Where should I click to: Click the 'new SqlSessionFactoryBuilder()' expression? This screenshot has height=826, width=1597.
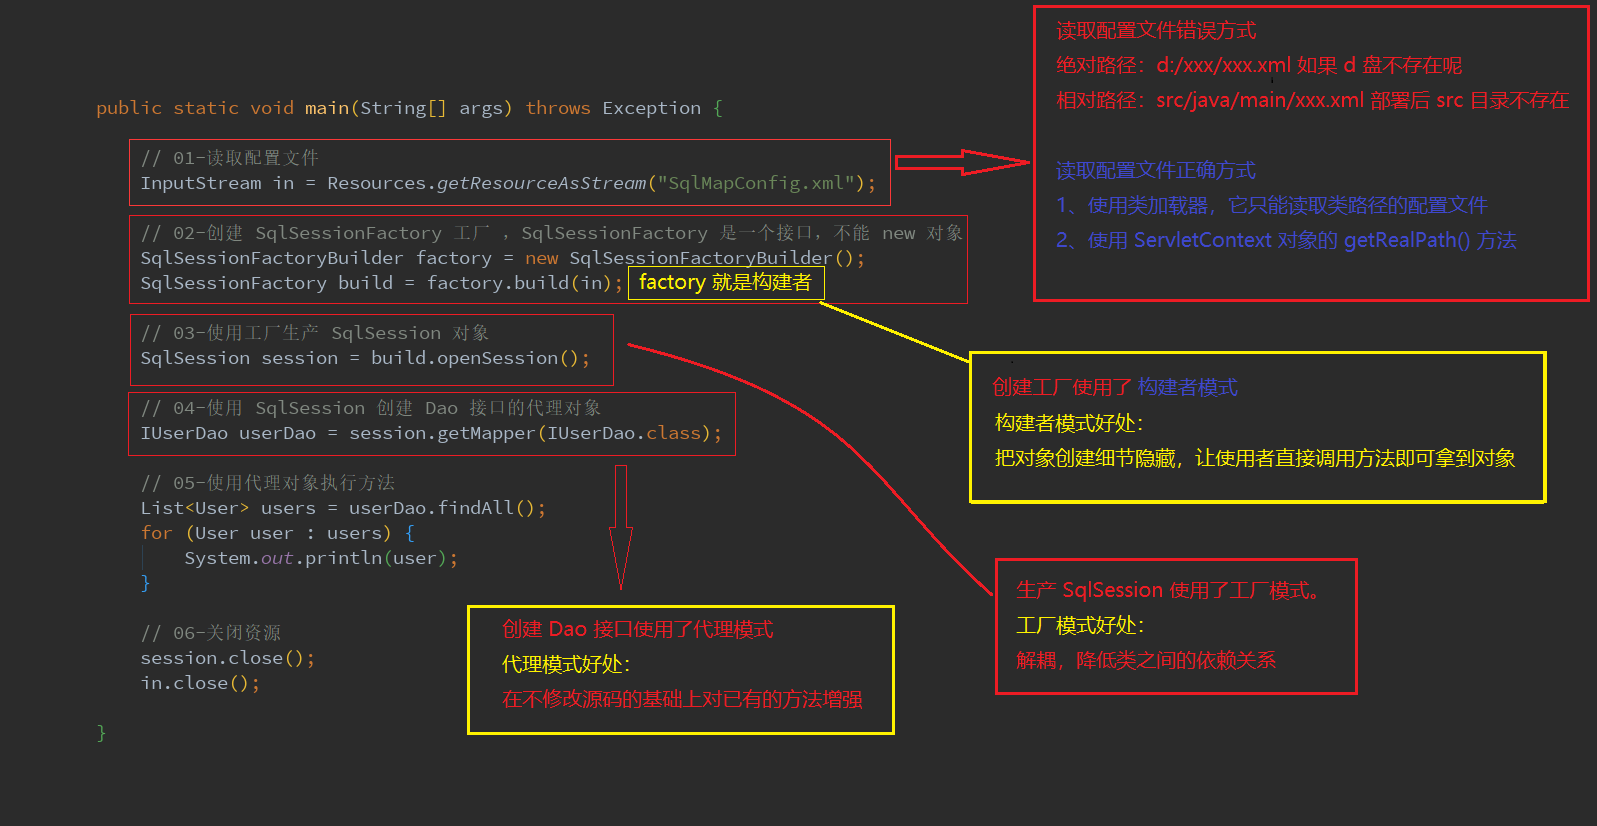click(x=694, y=258)
